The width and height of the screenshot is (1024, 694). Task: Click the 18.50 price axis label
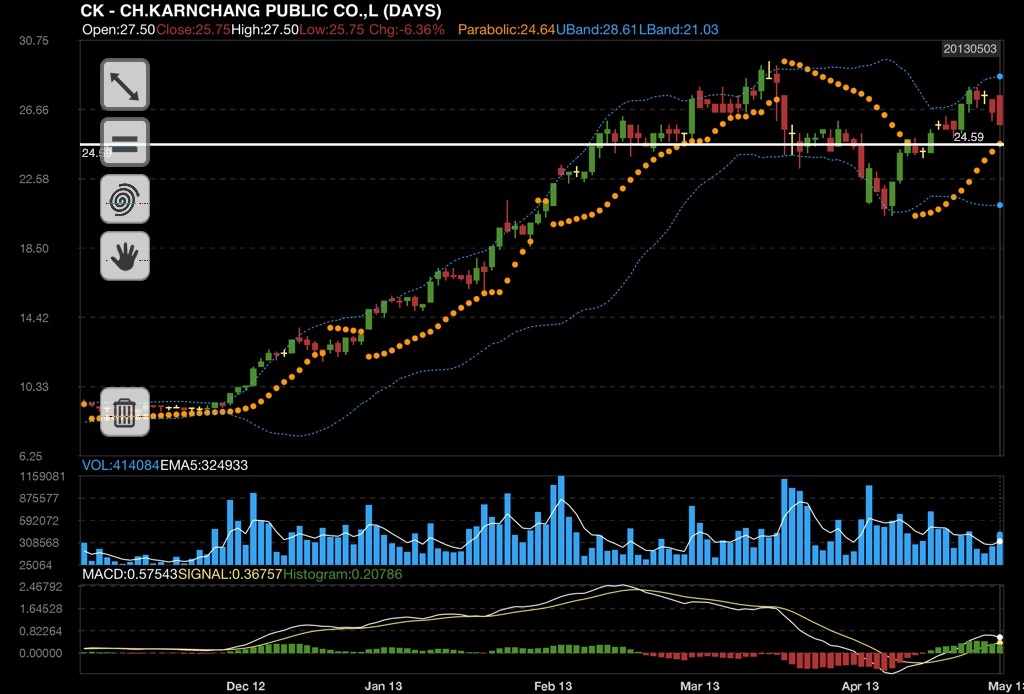(x=34, y=248)
